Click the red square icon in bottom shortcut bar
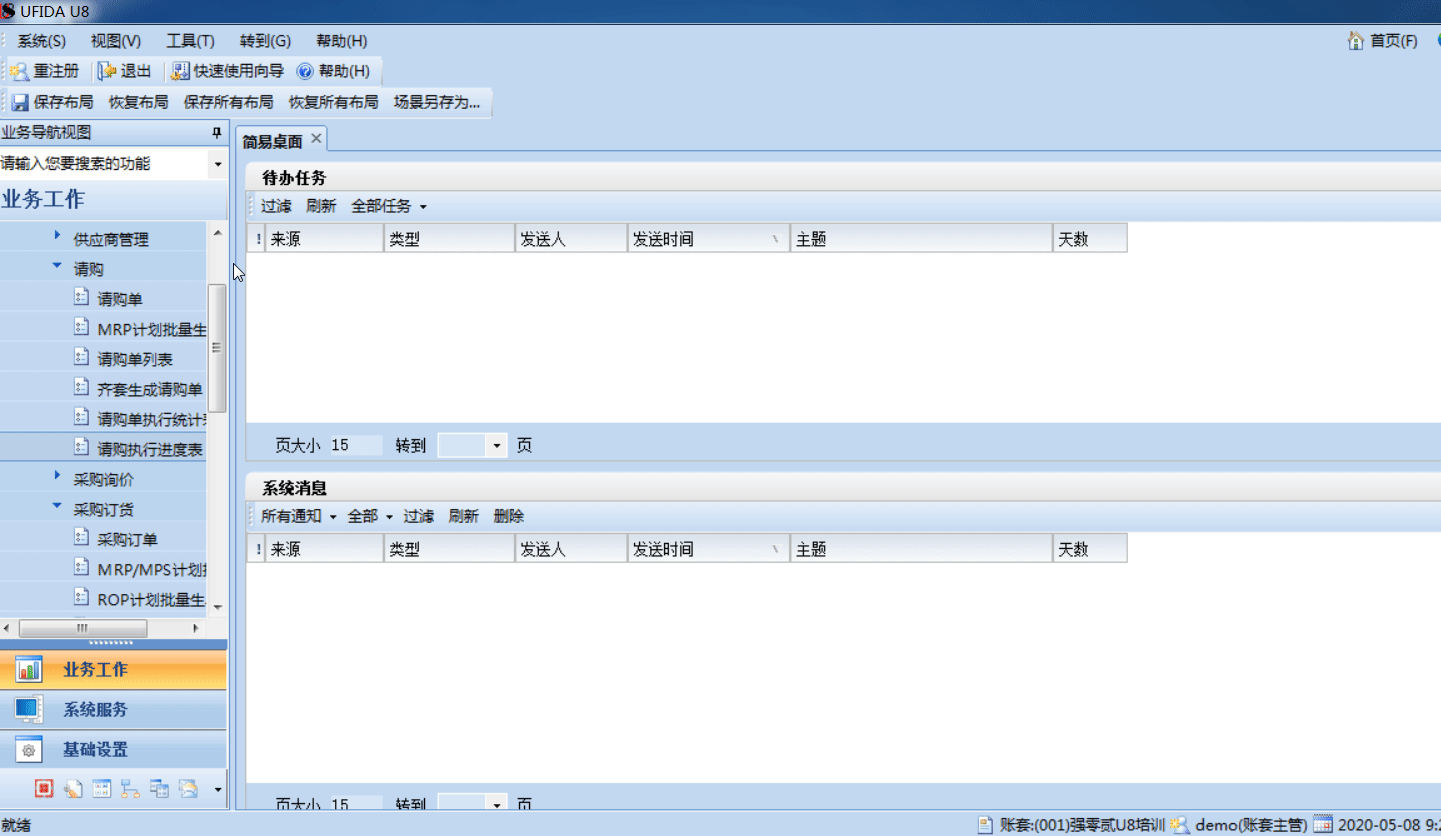This screenshot has height=836, width=1441. 44,789
